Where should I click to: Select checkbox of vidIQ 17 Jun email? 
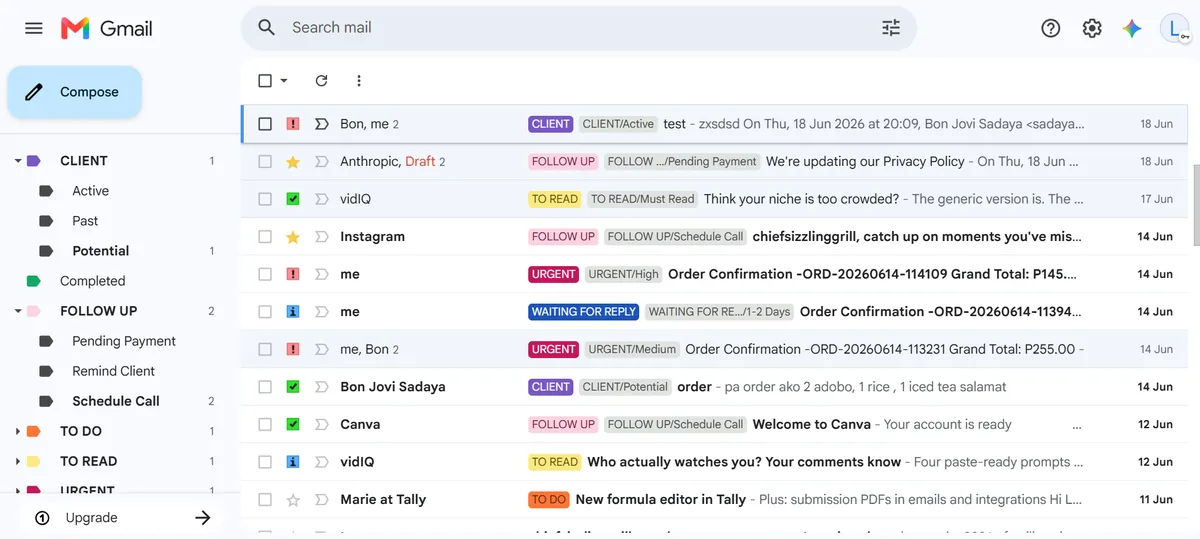265,199
